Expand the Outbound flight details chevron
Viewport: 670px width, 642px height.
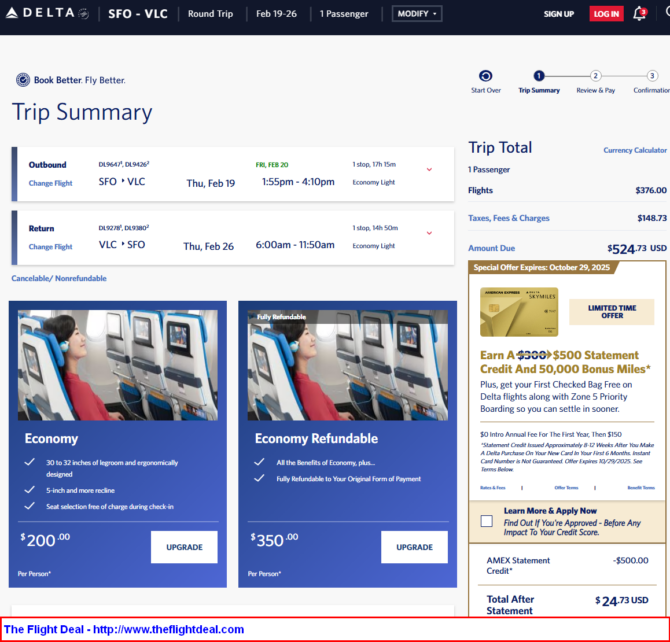(429, 169)
